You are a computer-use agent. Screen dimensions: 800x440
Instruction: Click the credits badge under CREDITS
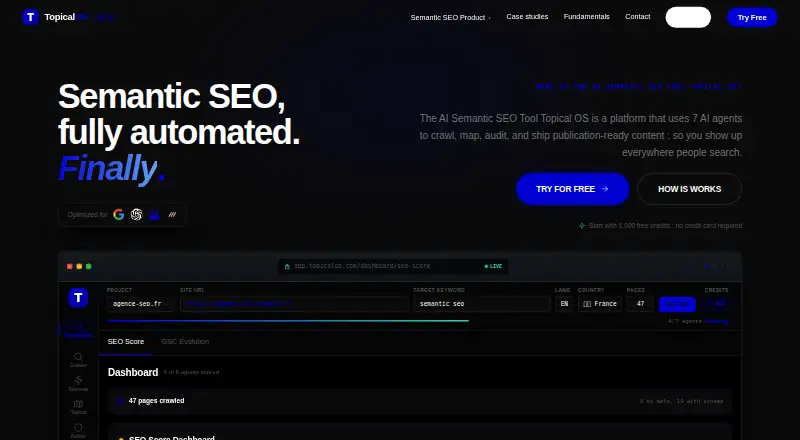pos(716,304)
